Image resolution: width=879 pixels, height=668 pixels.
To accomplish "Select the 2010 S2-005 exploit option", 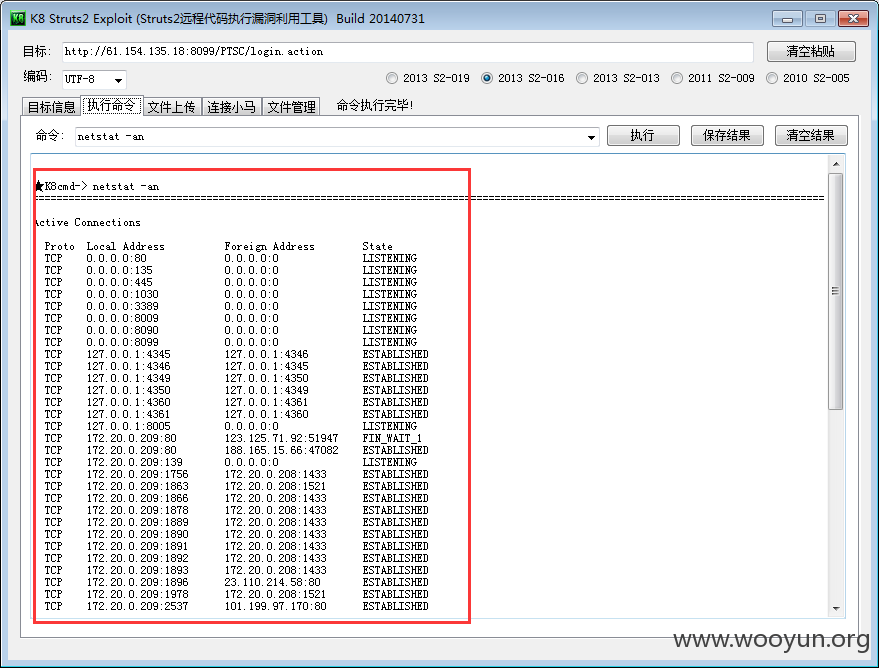I will tap(808, 78).
